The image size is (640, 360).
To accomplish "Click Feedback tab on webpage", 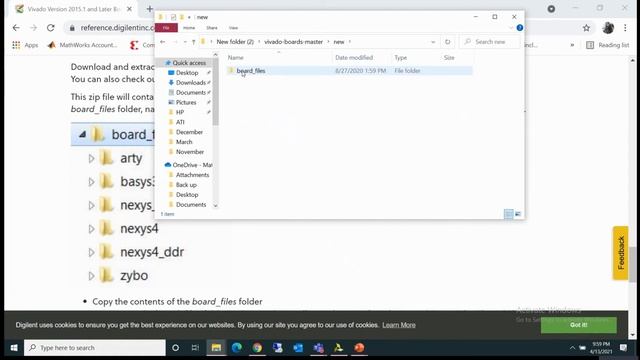I will pos(620,253).
